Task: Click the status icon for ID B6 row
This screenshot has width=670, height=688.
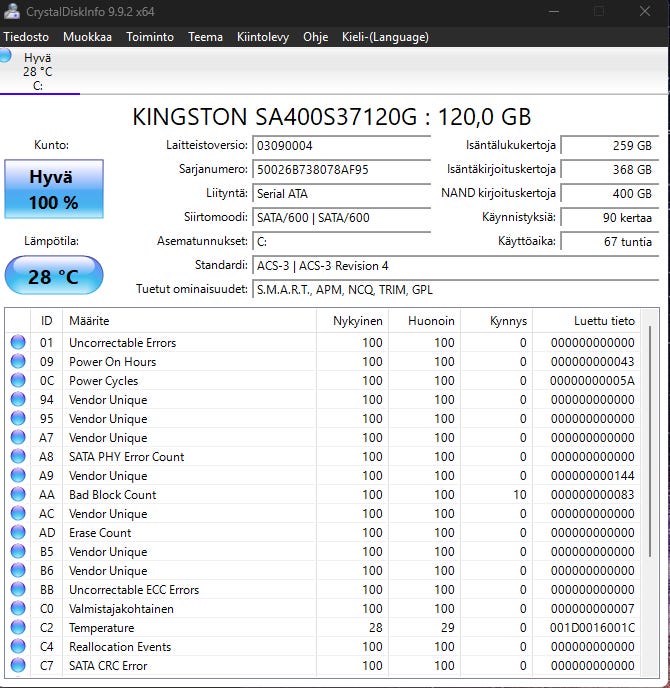Action: (x=18, y=570)
